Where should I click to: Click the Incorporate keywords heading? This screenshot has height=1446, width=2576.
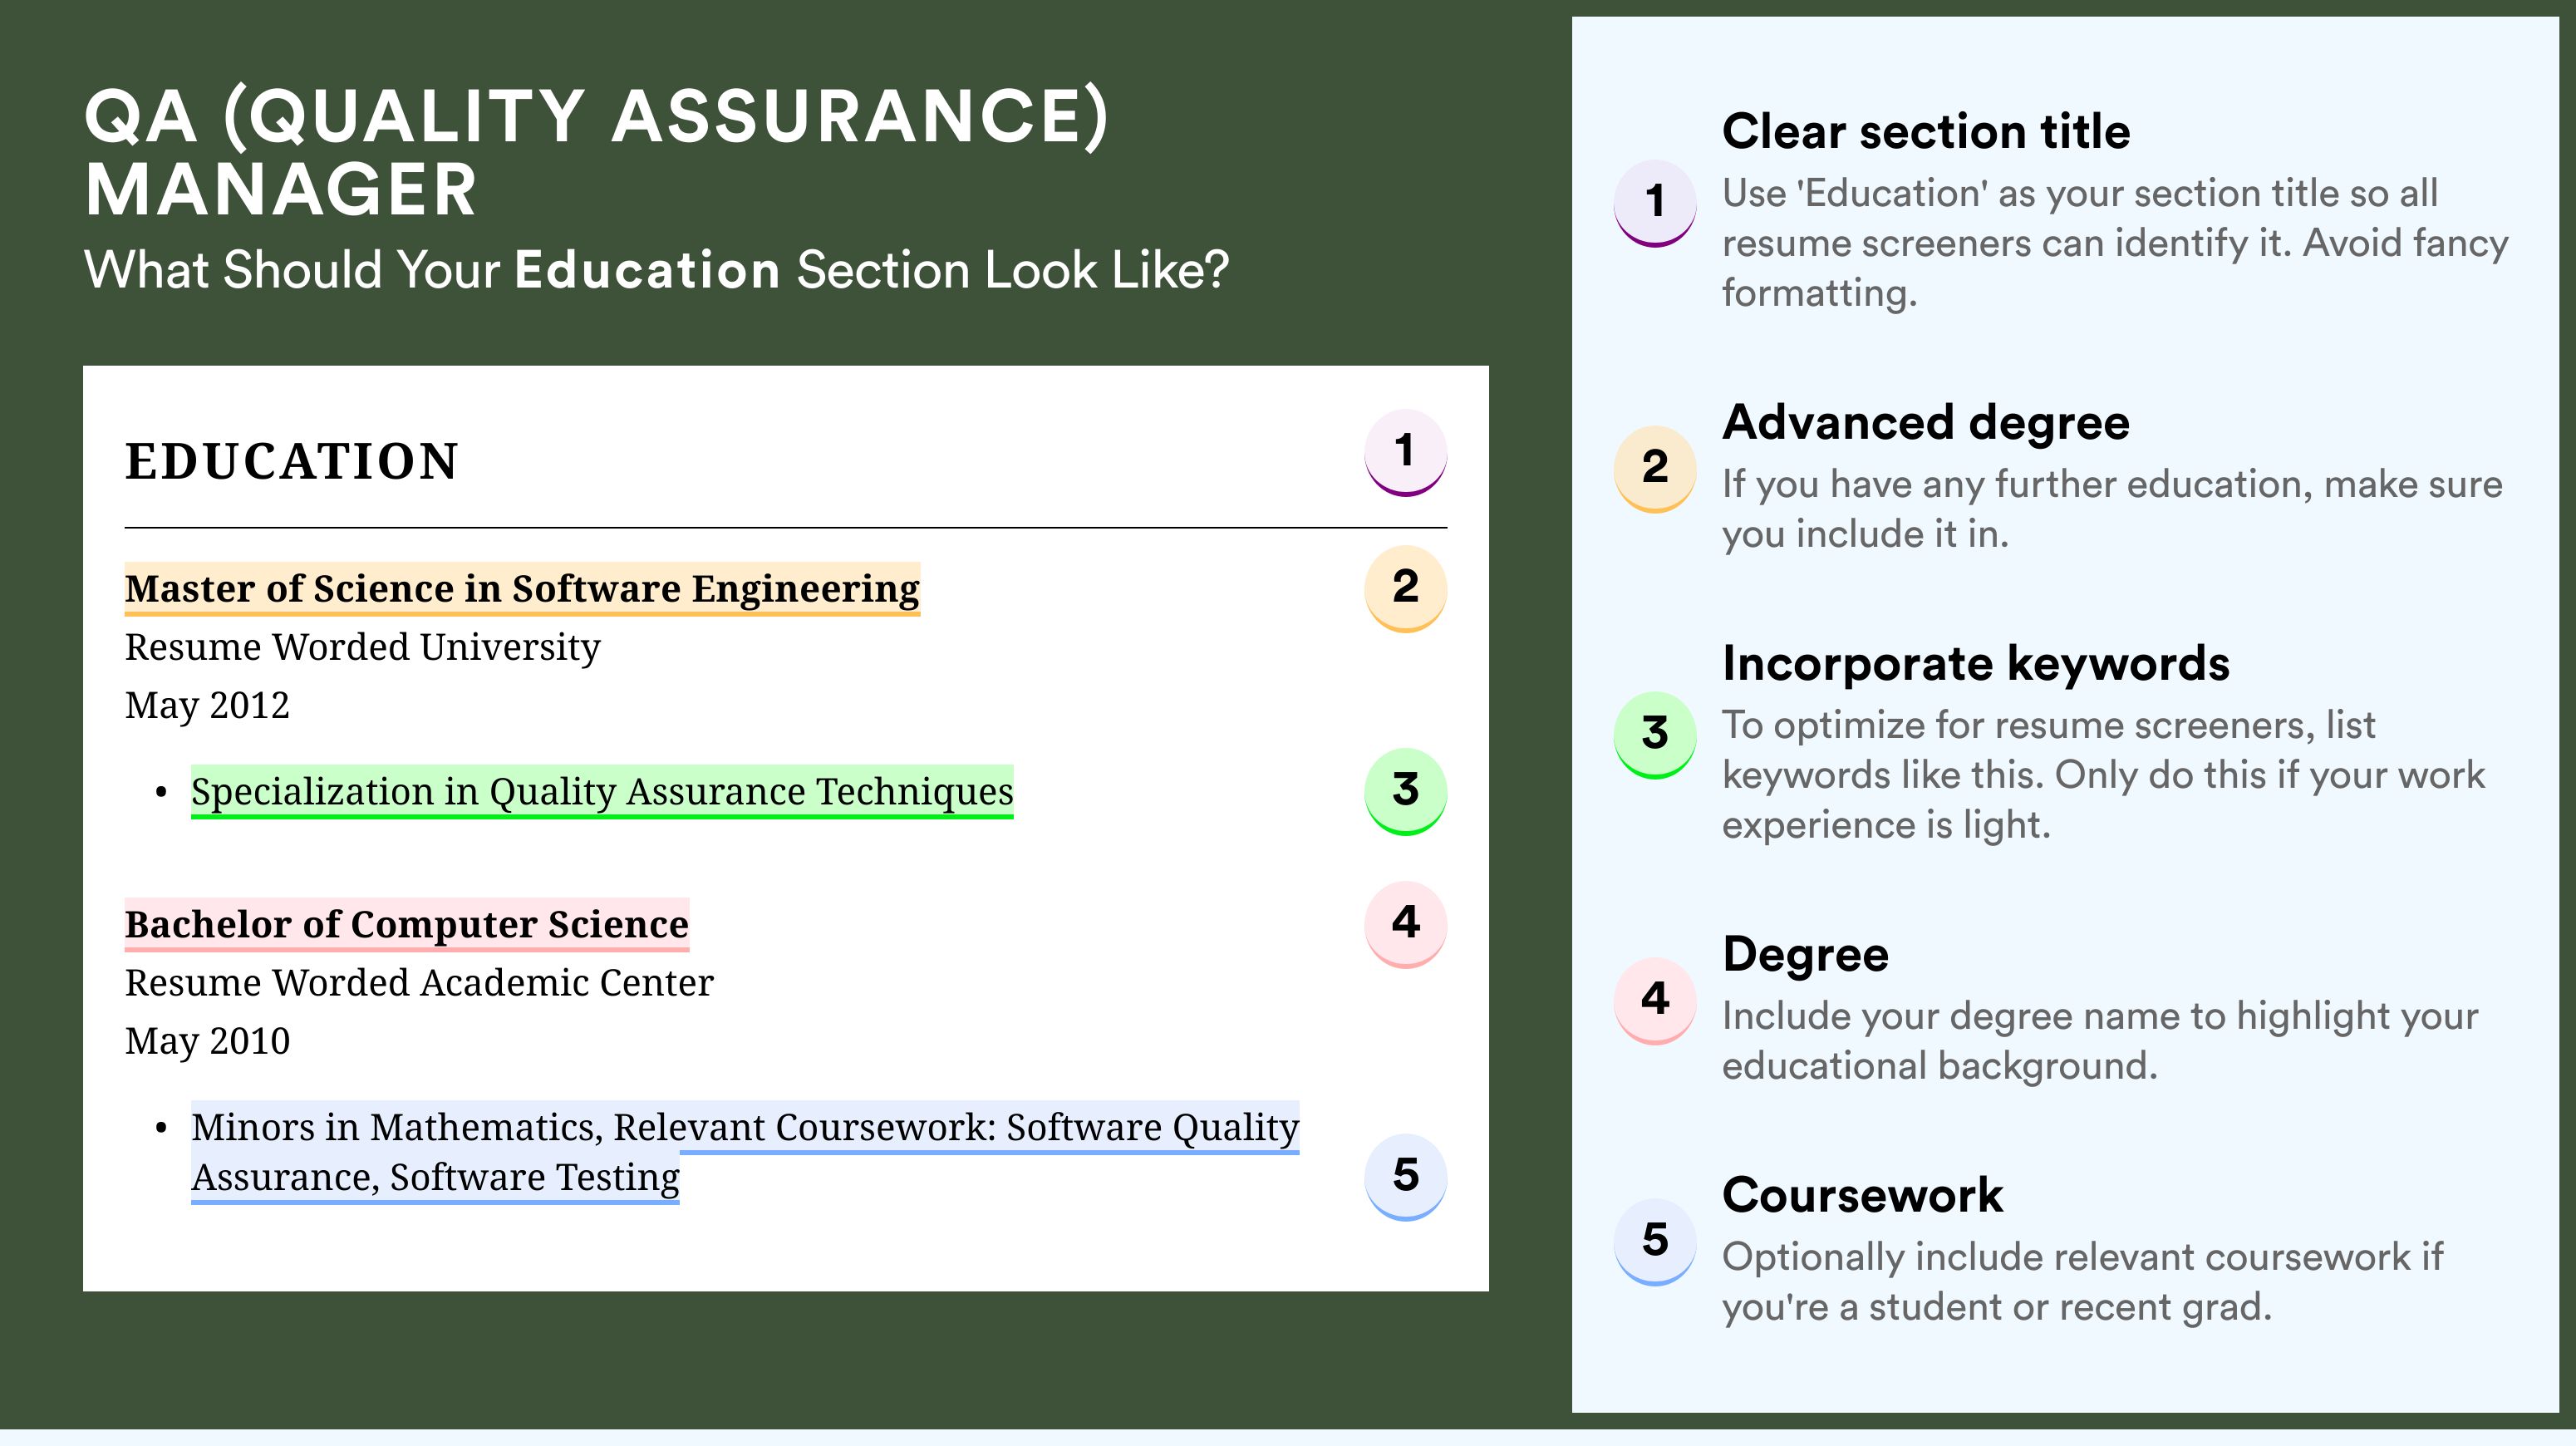click(1975, 664)
